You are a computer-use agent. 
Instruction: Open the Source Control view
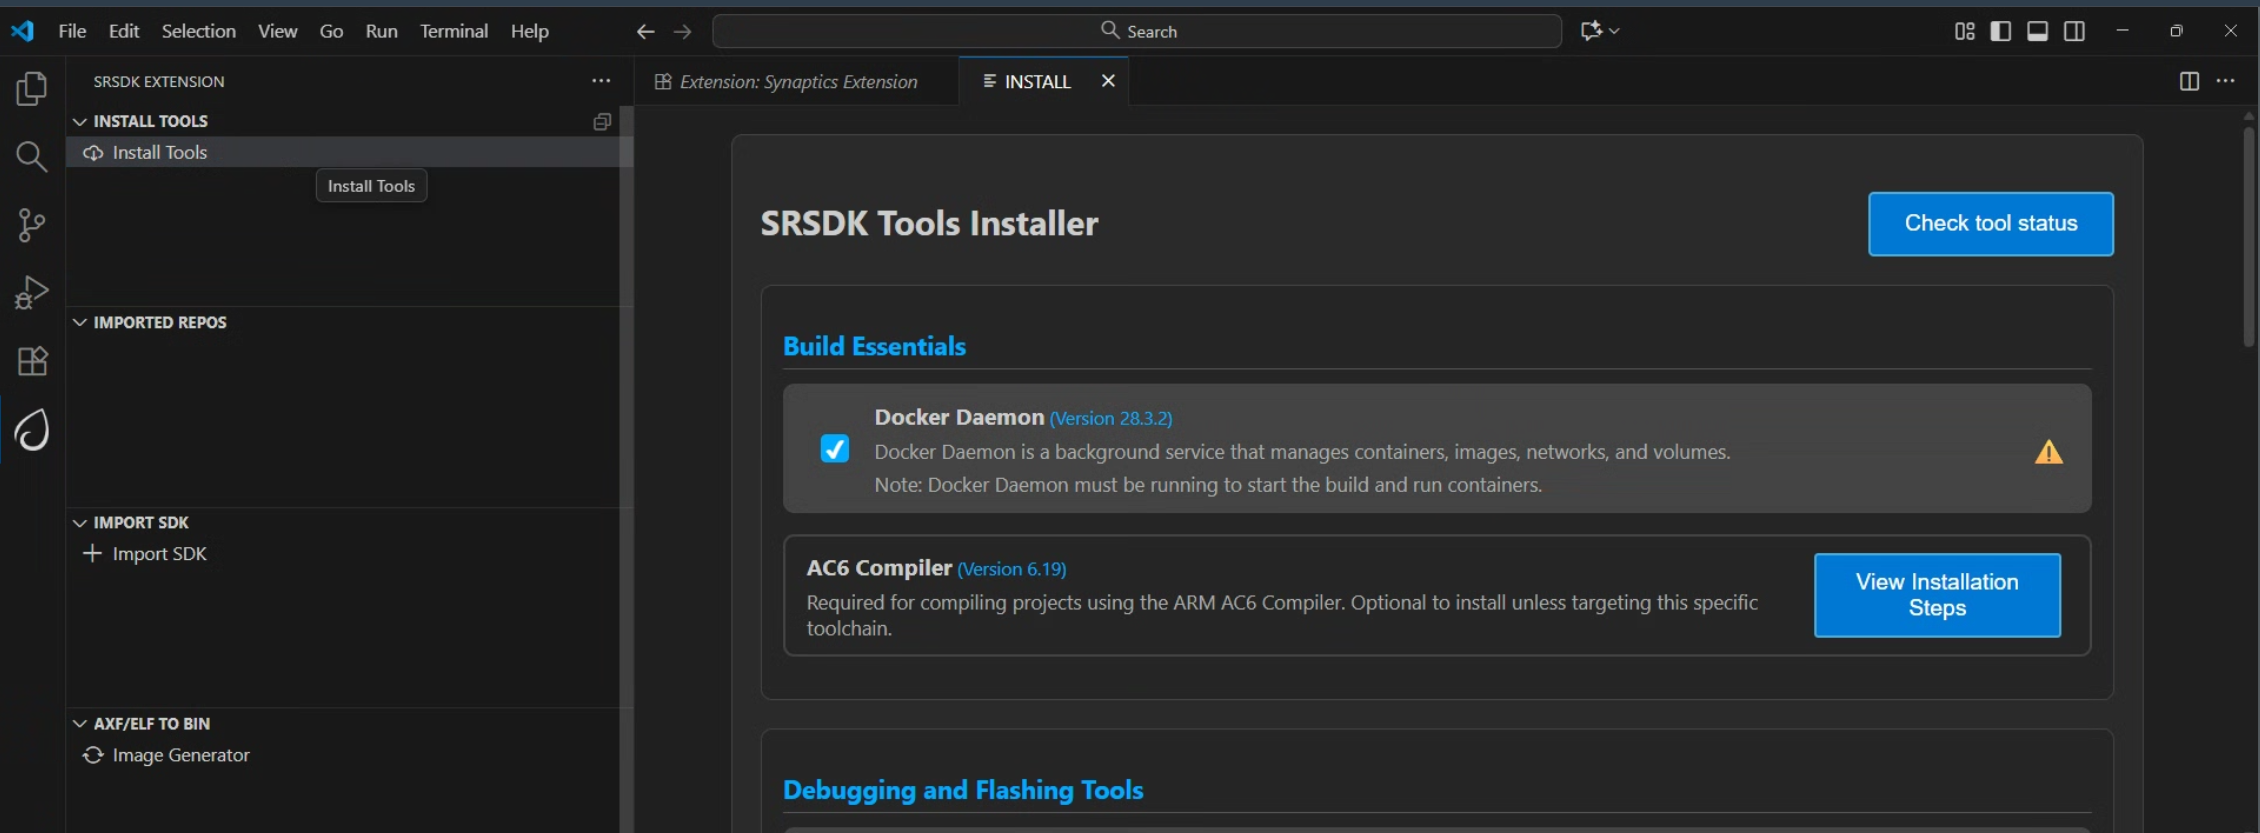31,225
